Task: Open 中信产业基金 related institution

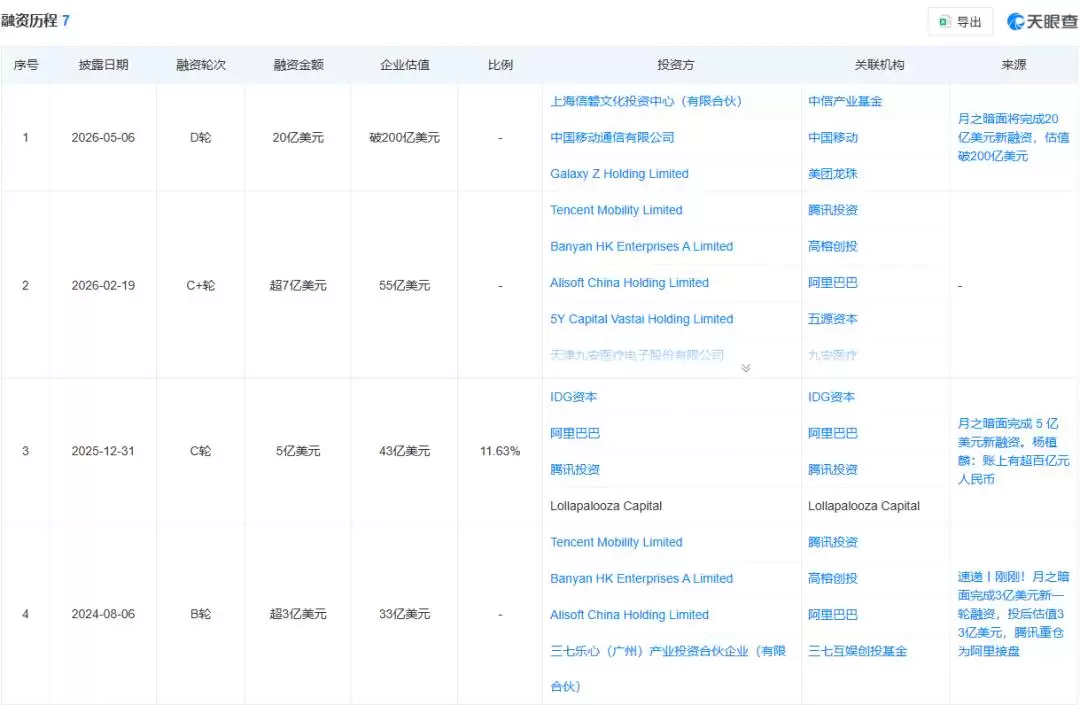Action: click(844, 101)
